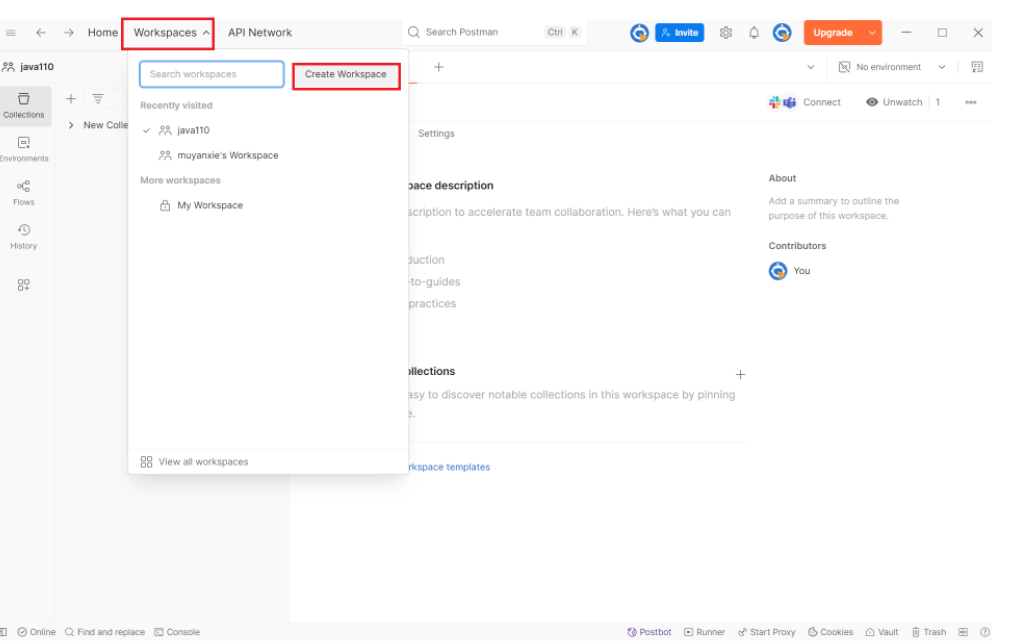Open Environments sidebar tab

pos(24,149)
